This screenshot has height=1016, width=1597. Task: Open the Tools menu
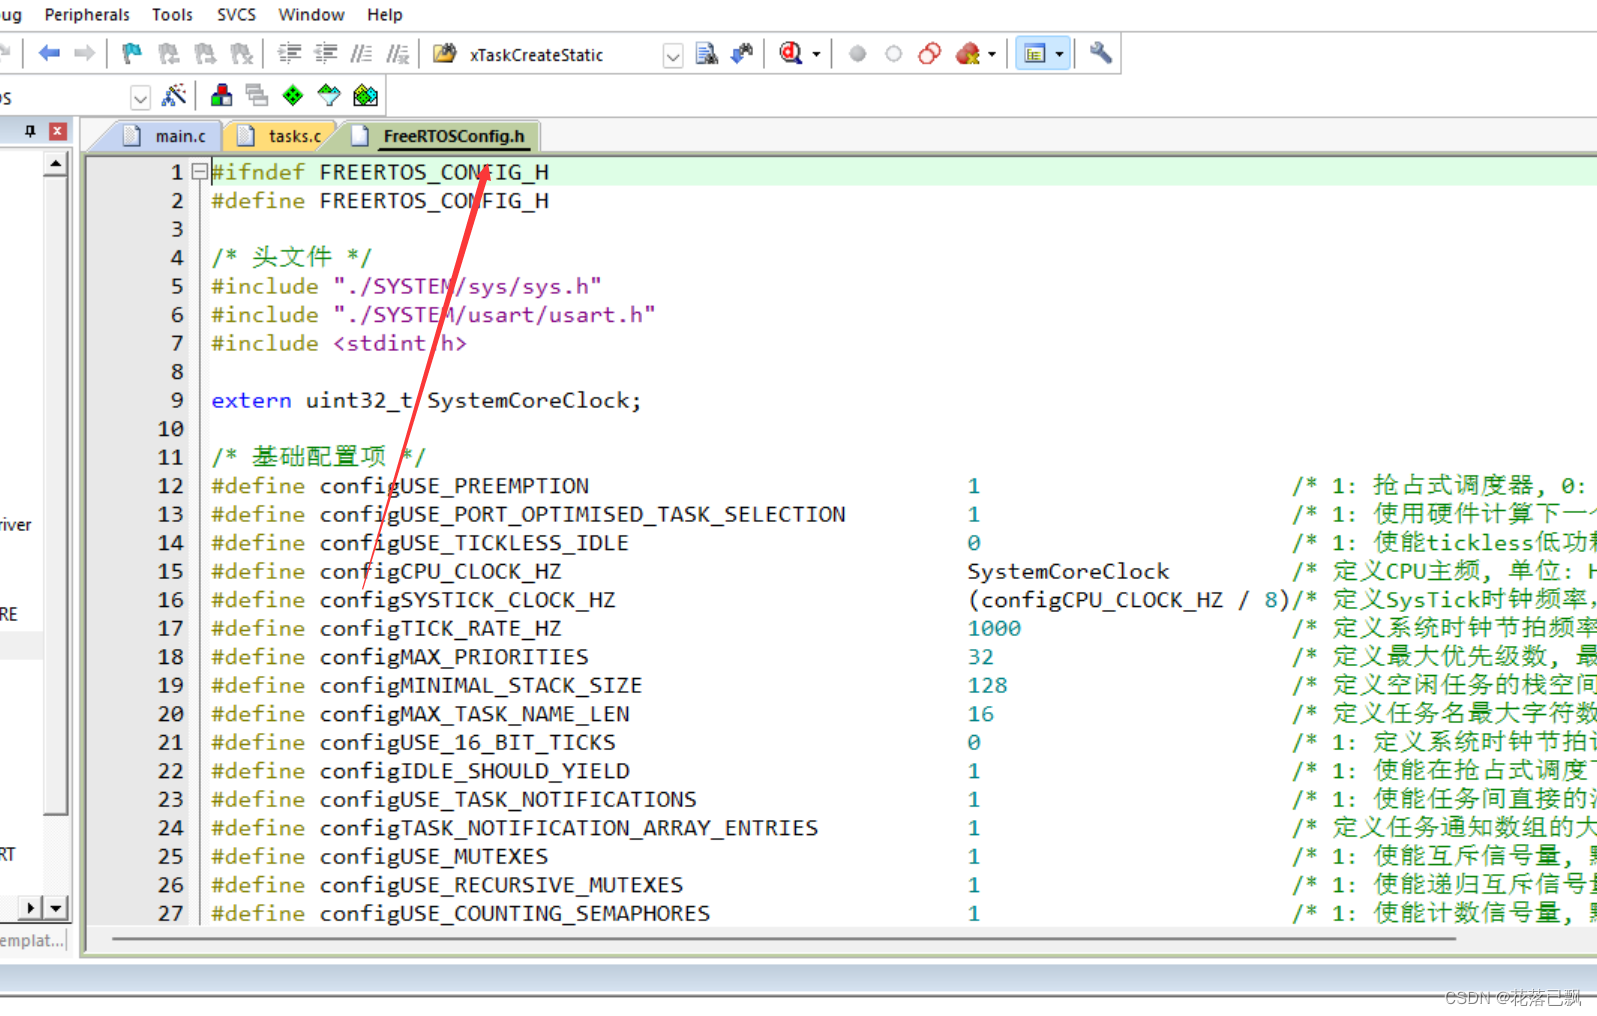(x=172, y=15)
